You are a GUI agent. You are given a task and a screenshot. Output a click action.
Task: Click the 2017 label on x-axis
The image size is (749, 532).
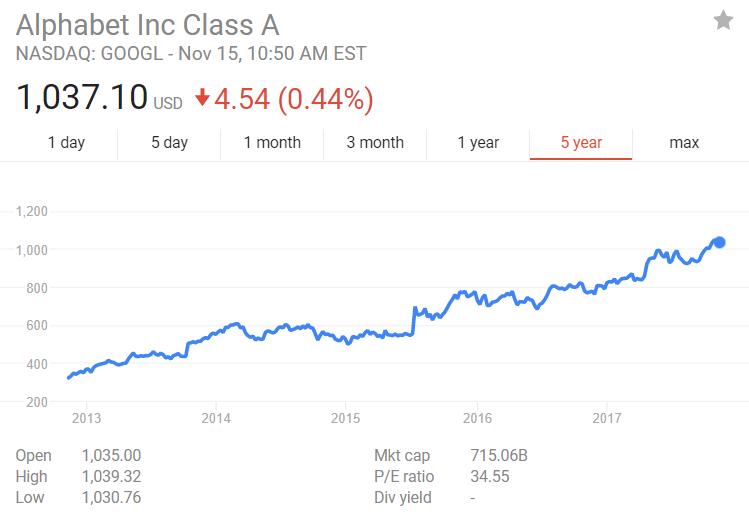[x=607, y=418]
